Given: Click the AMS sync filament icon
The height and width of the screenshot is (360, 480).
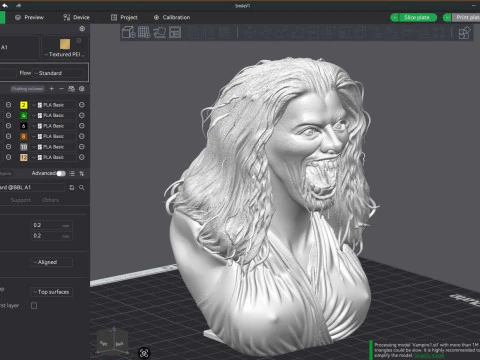Looking at the screenshot, I should (x=71, y=89).
